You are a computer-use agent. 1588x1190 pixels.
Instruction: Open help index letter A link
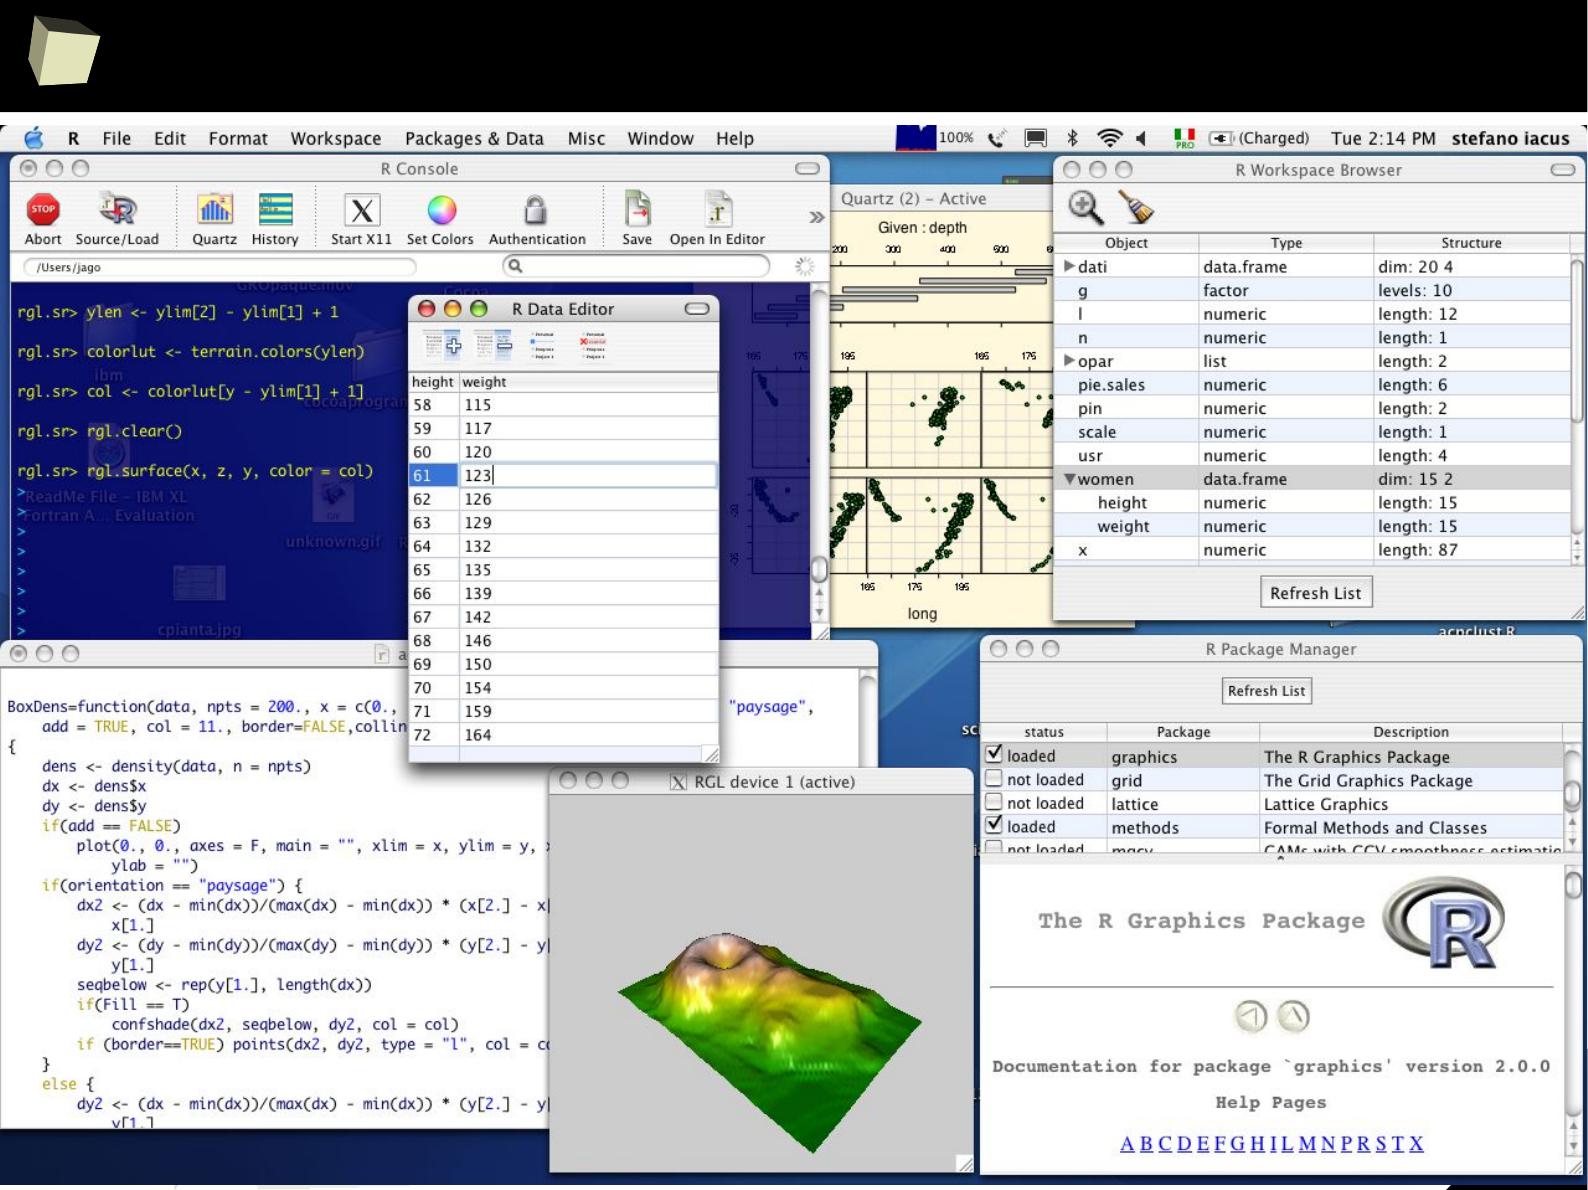1127,1143
